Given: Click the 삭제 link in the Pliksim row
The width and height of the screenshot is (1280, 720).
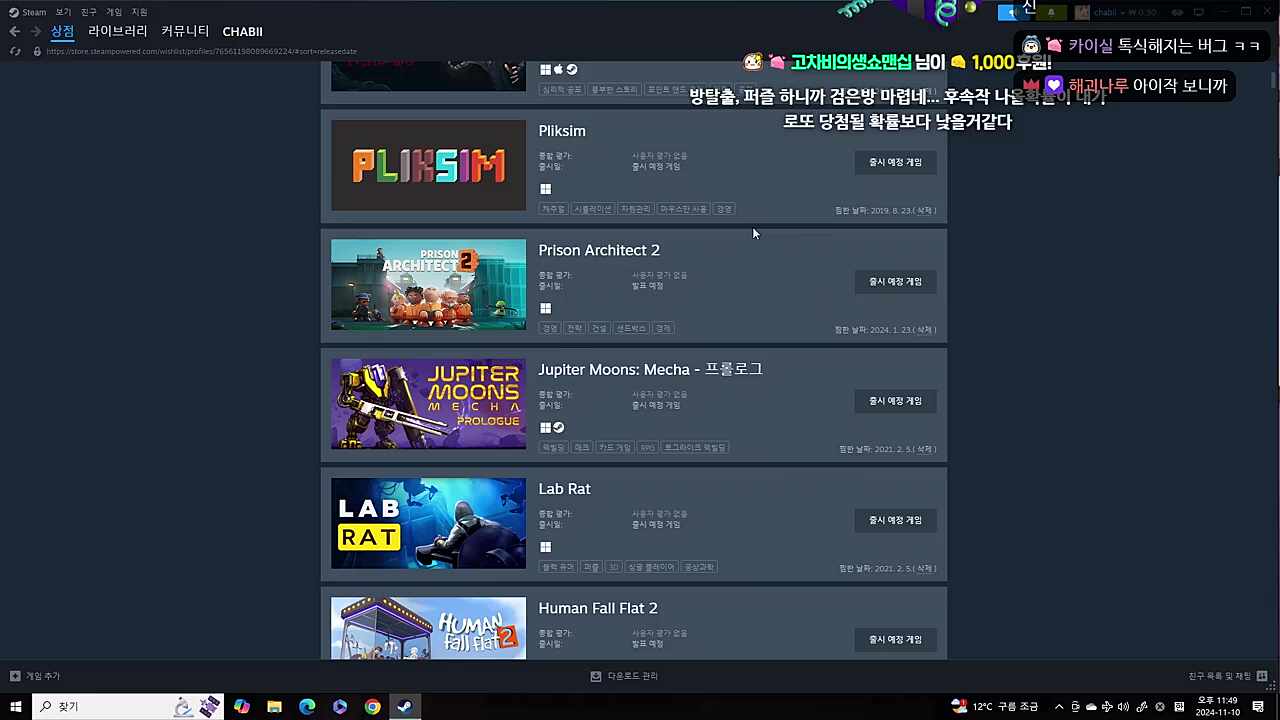Looking at the screenshot, I should click(x=925, y=211).
